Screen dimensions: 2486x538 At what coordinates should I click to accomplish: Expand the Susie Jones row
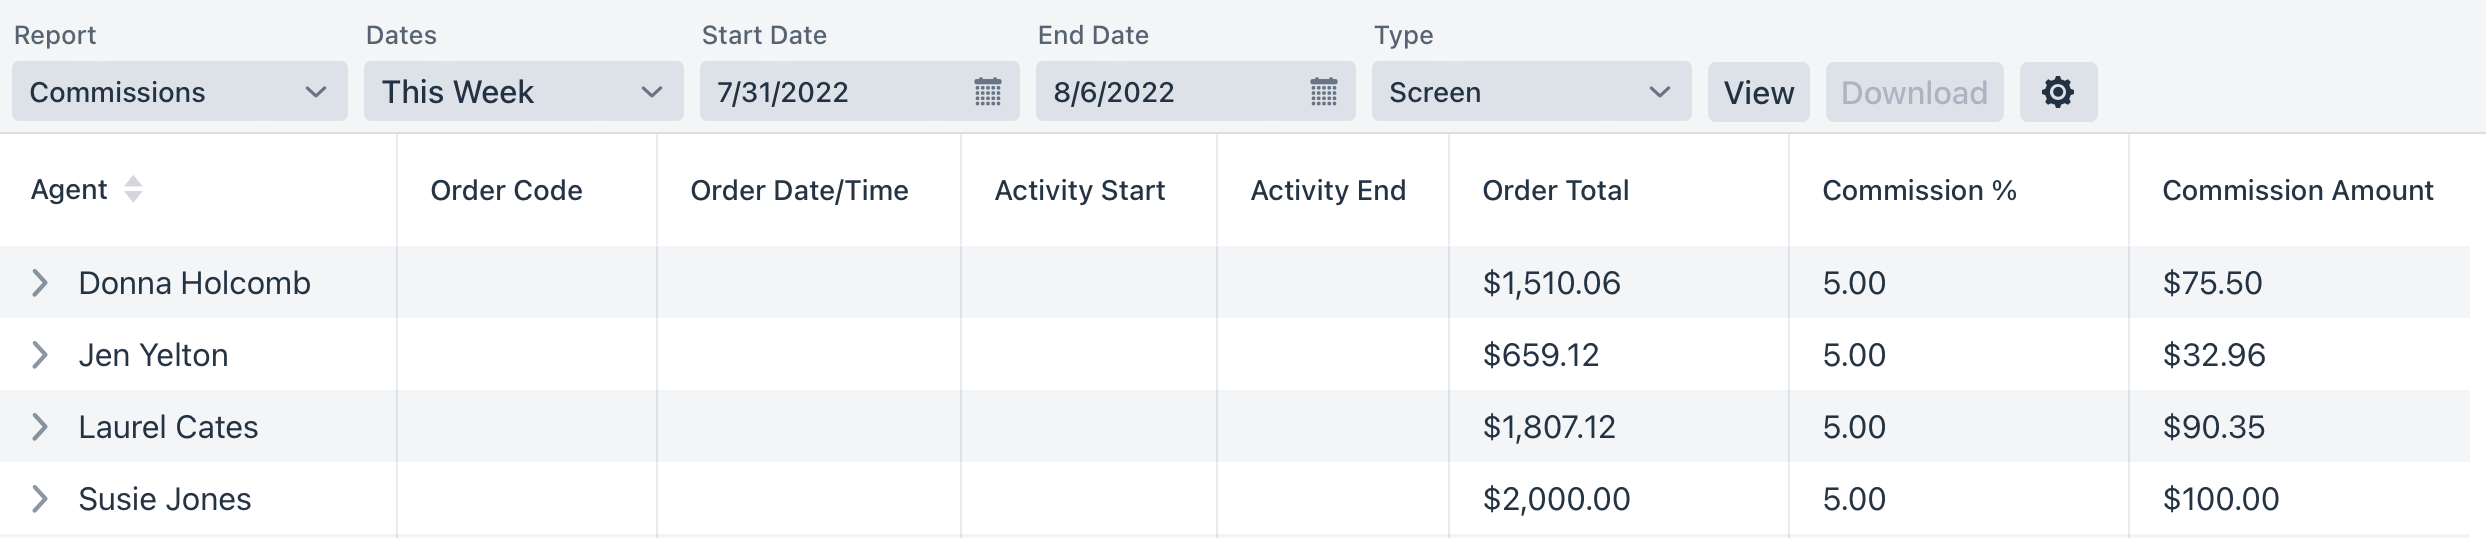[40, 499]
